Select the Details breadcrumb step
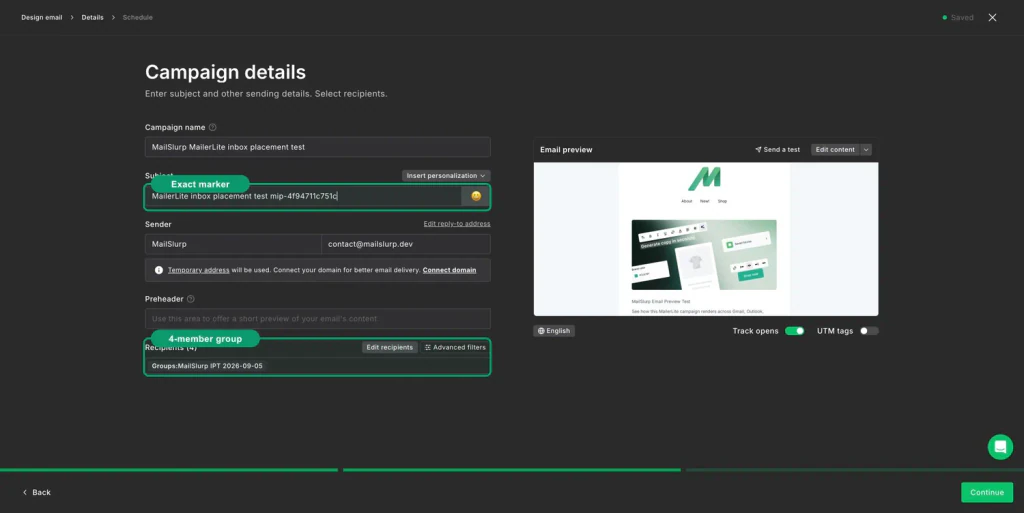This screenshot has width=1024, height=513. coord(92,18)
